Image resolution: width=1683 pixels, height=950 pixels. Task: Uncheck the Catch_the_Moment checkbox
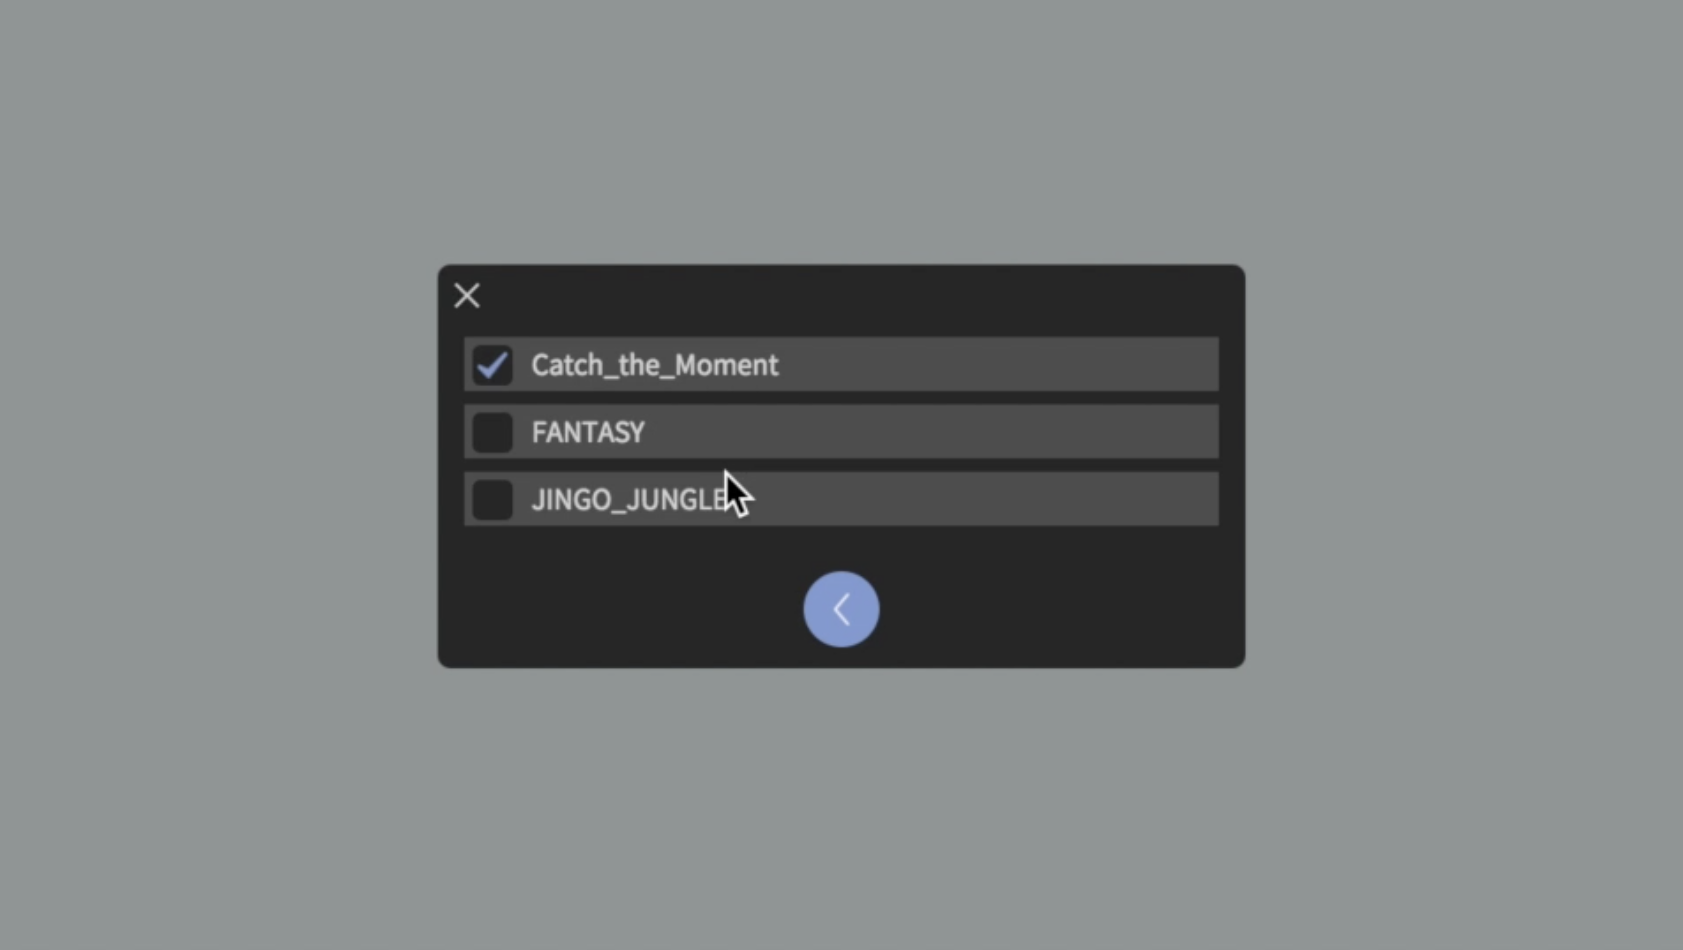(x=492, y=365)
